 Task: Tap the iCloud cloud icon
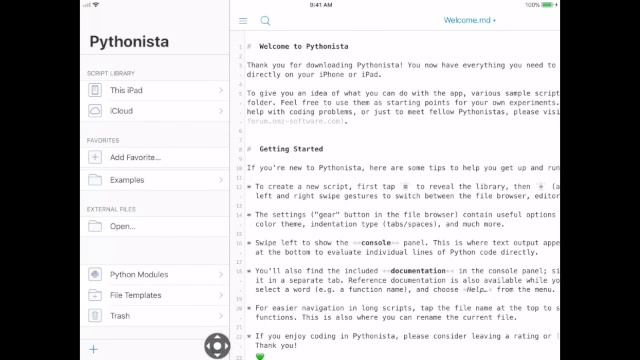[x=95, y=111]
